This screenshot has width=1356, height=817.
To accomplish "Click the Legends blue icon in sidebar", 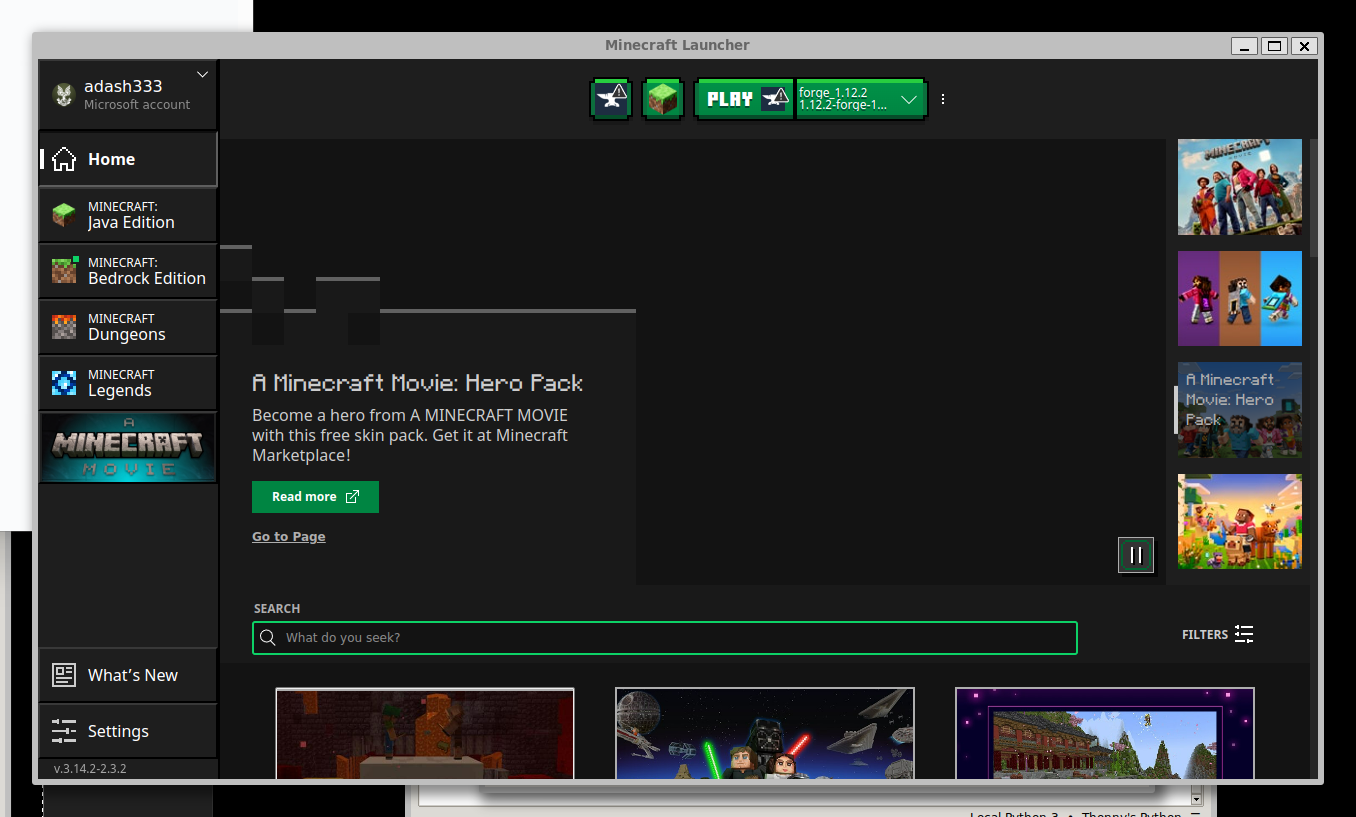I will [x=64, y=383].
